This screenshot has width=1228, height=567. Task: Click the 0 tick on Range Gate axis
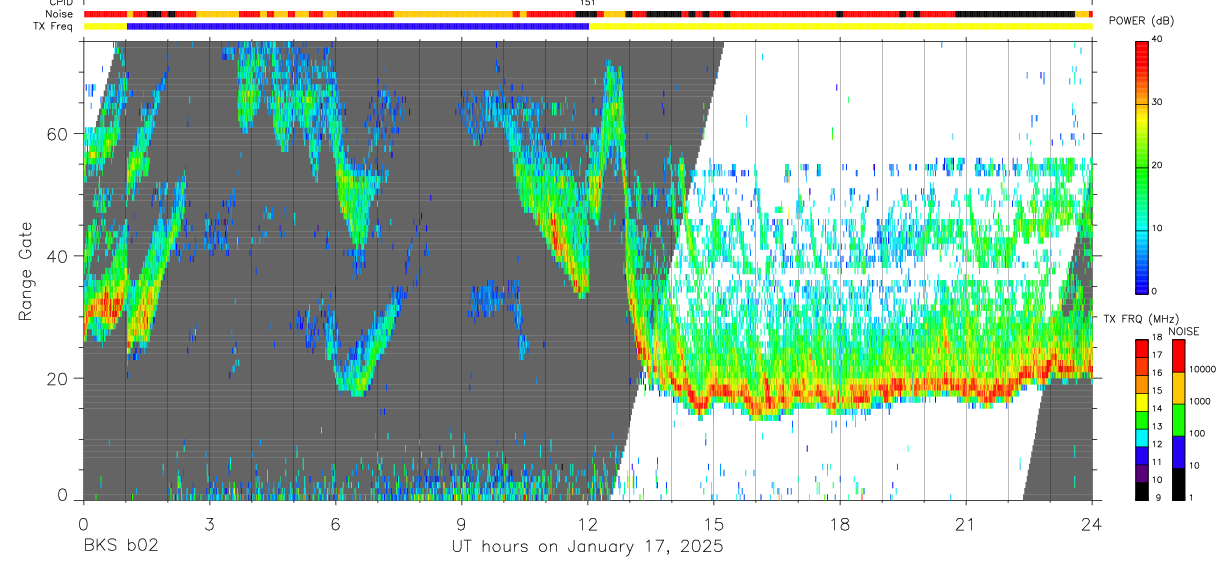61,495
